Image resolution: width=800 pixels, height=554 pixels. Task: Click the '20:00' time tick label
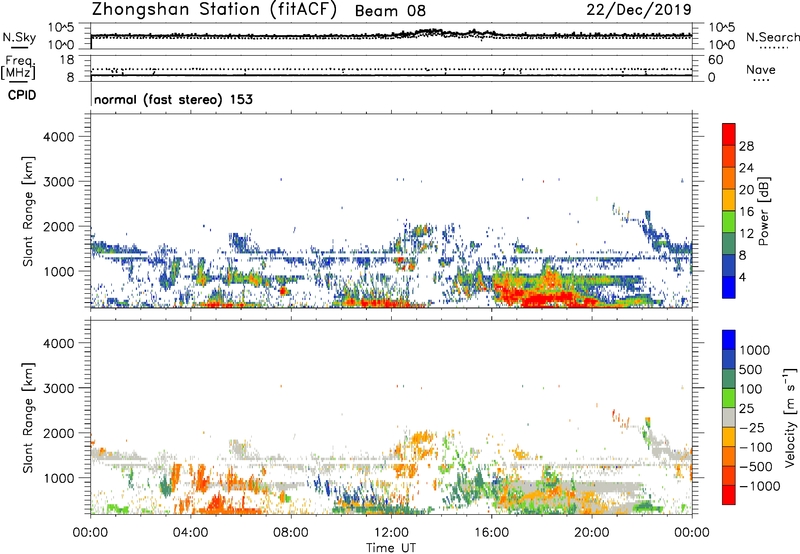click(591, 533)
